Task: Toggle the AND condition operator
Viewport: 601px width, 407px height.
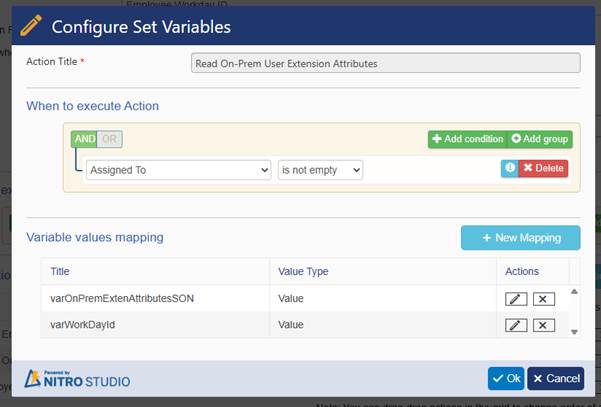Action: pos(84,139)
